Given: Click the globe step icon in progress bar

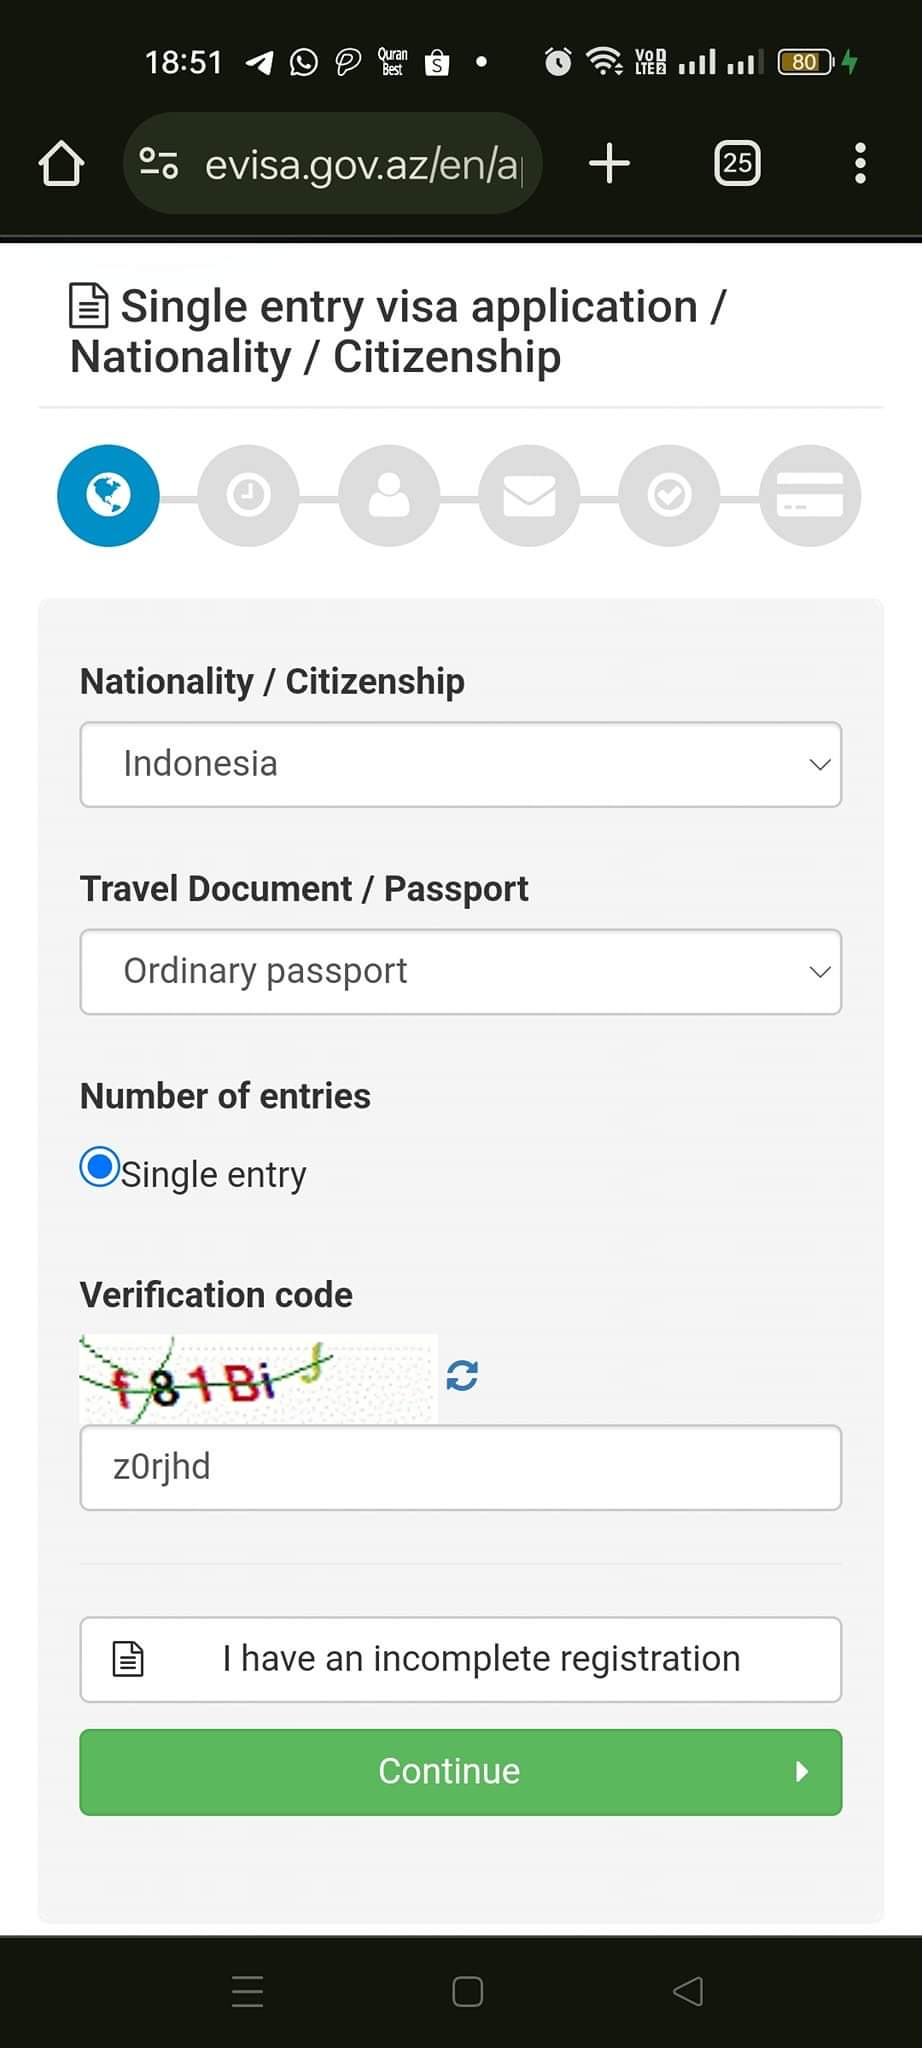Looking at the screenshot, I should tap(108, 495).
